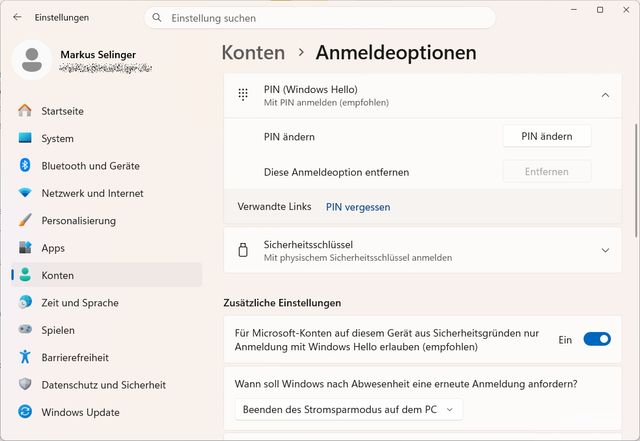Open Startseite via the home icon
This screenshot has width=640, height=441.
coord(25,111)
